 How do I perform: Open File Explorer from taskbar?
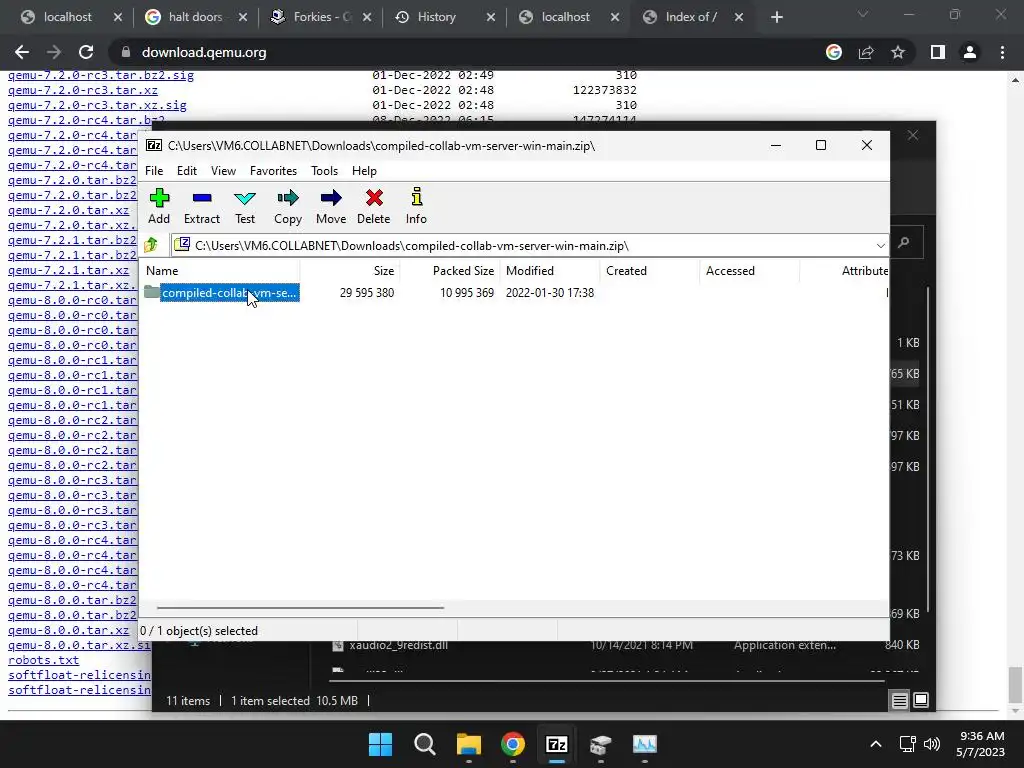pyautogui.click(x=468, y=744)
